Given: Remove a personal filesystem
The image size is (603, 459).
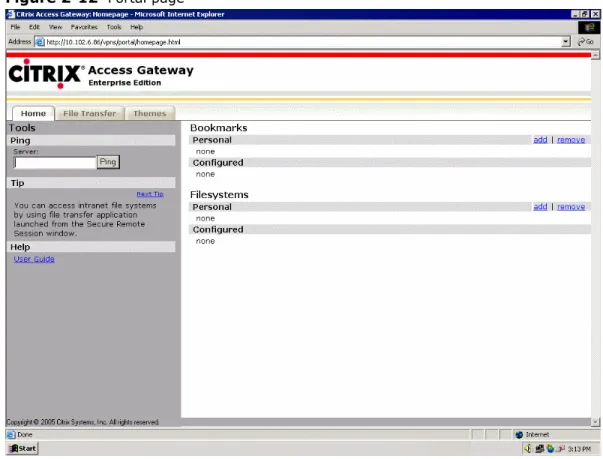Looking at the screenshot, I should tap(571, 207).
